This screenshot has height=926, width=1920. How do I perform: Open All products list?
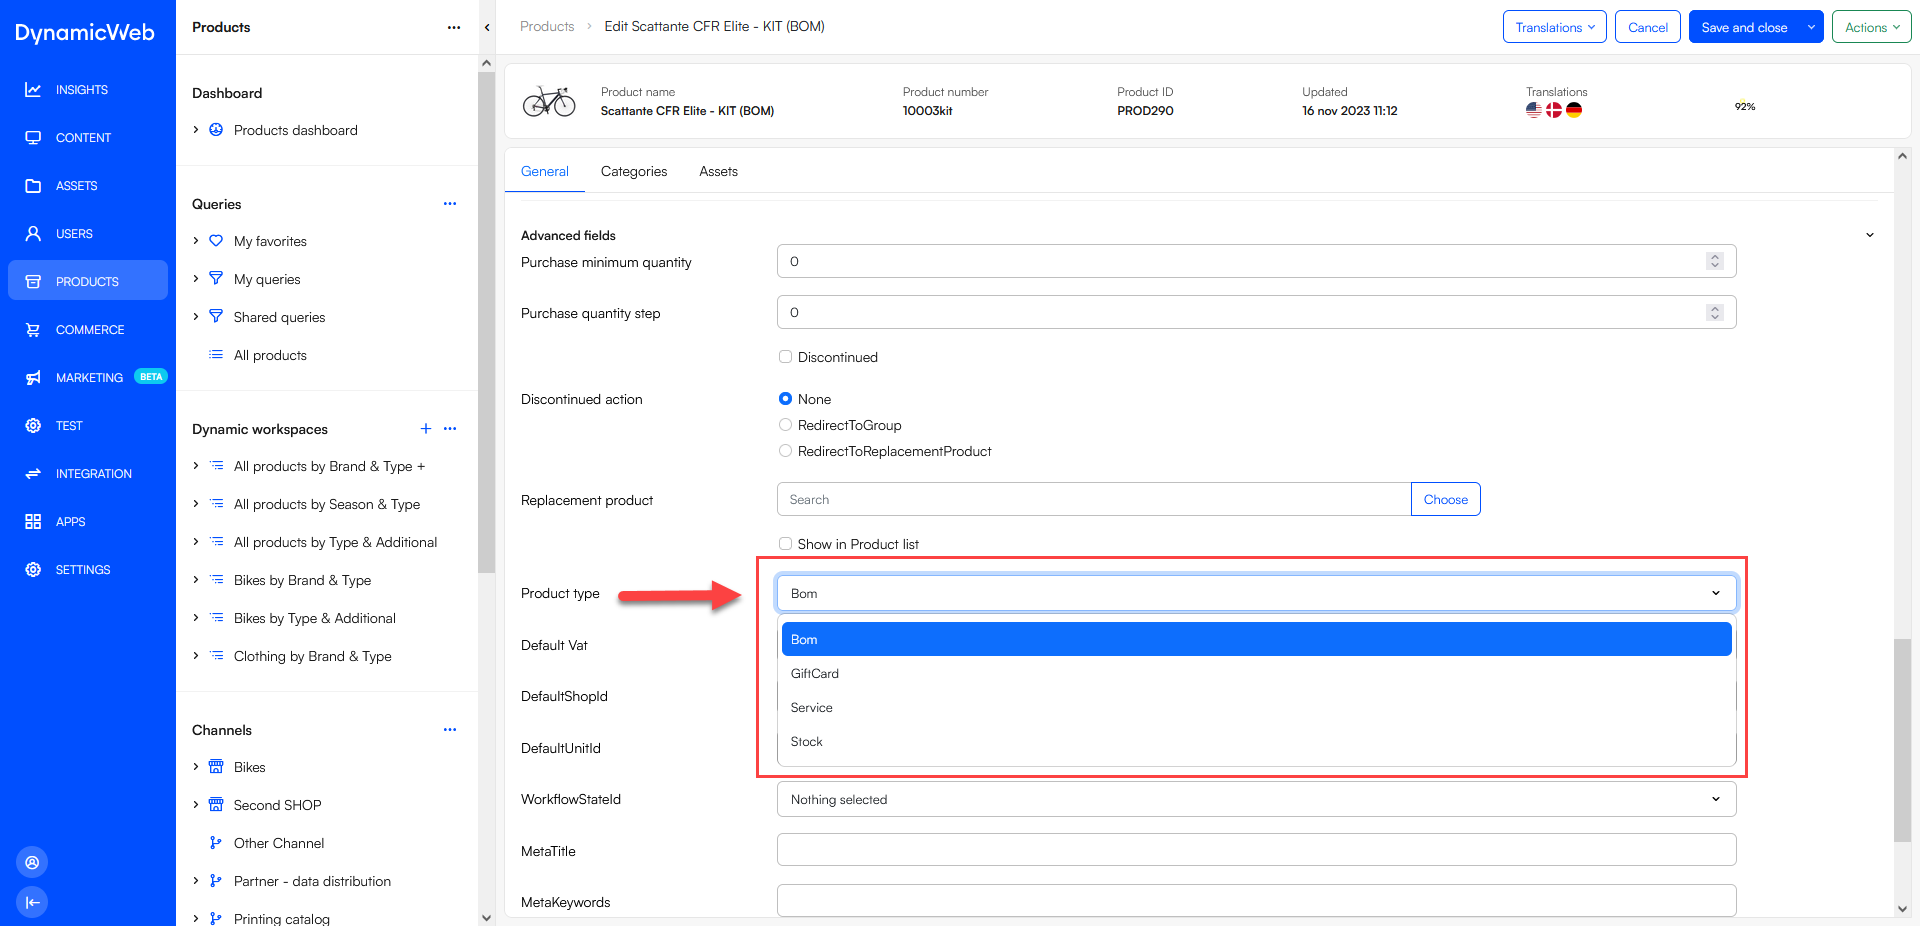pyautogui.click(x=270, y=355)
